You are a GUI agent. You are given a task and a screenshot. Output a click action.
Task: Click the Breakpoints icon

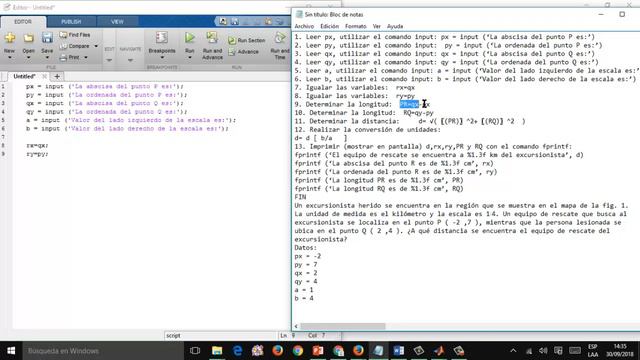pyautogui.click(x=162, y=38)
